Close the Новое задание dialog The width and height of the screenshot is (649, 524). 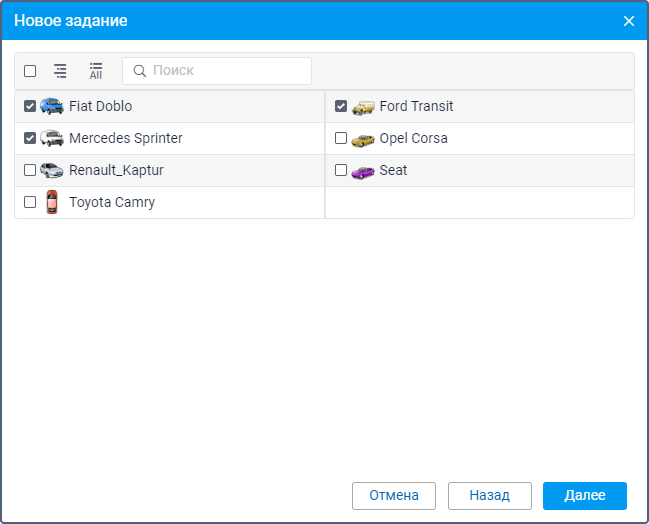[x=629, y=21]
